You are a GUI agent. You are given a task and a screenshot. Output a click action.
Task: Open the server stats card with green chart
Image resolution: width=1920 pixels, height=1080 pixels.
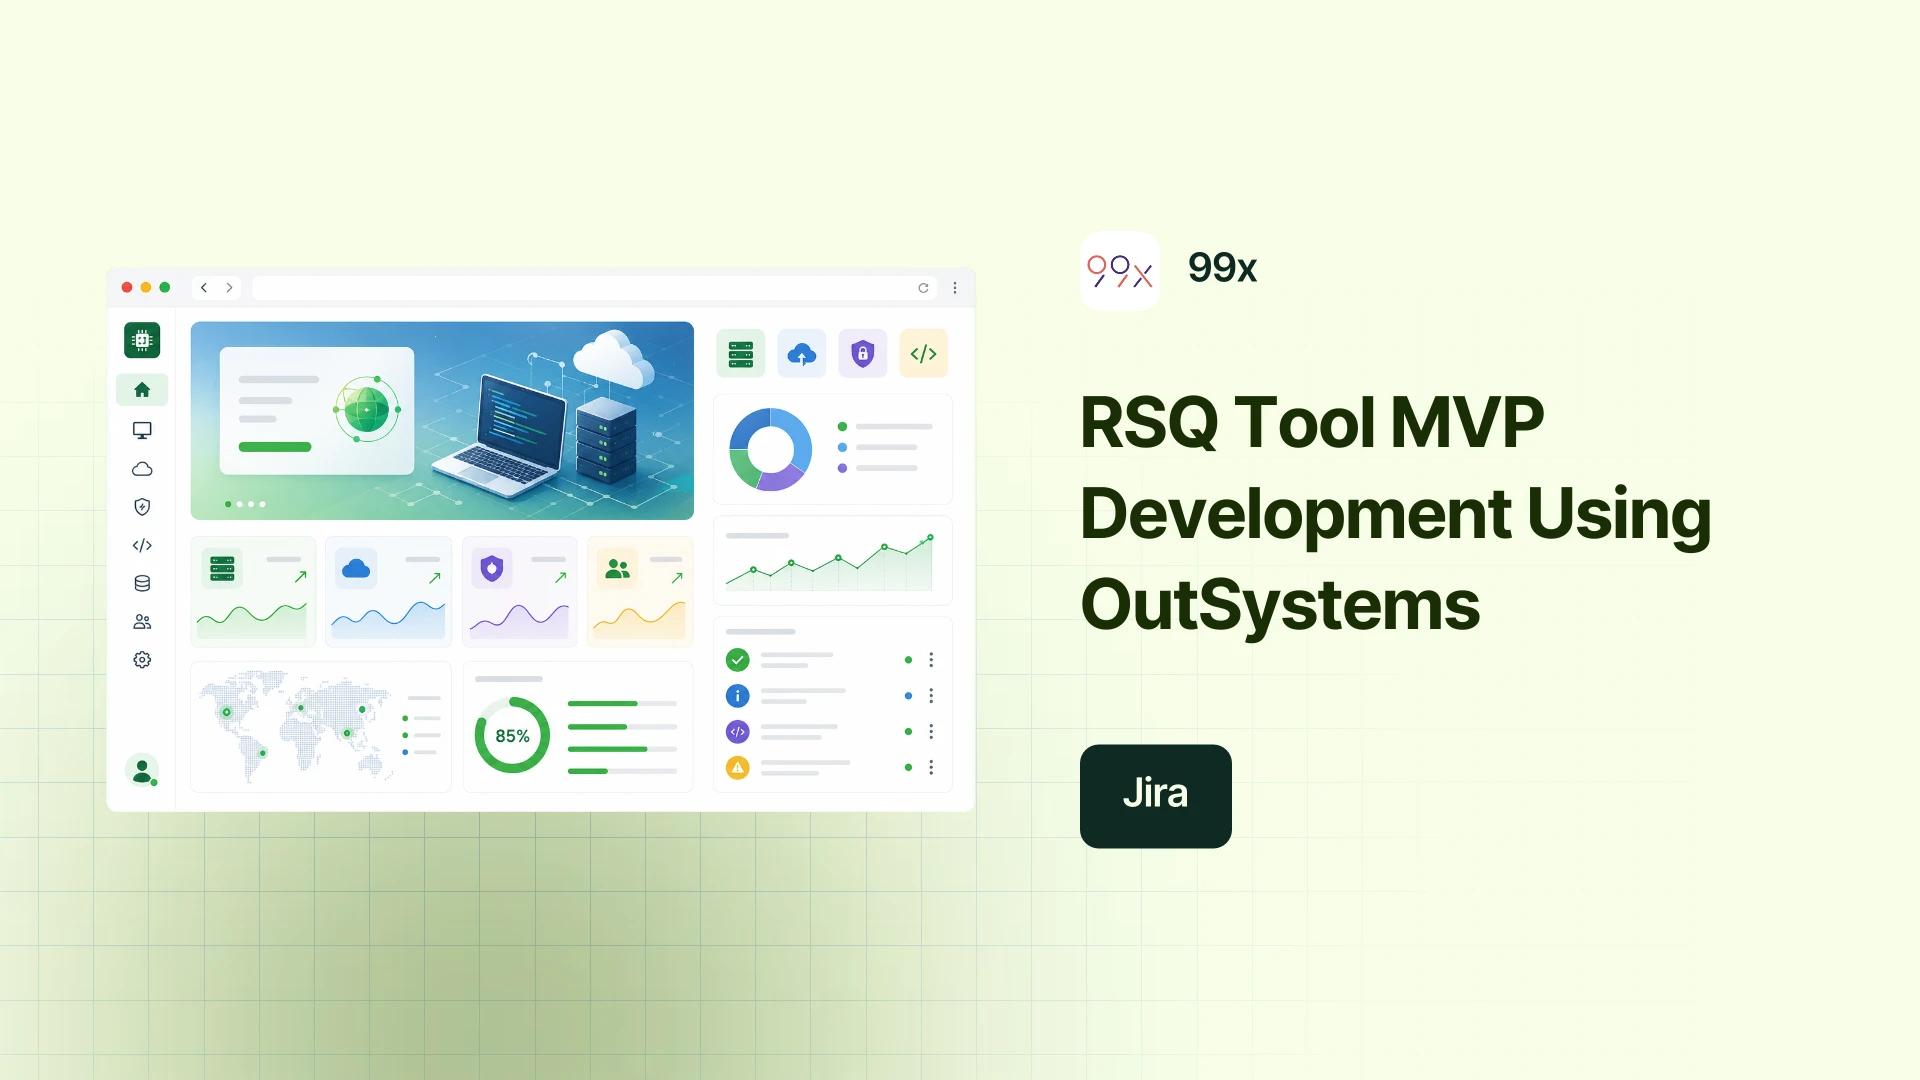(253, 592)
